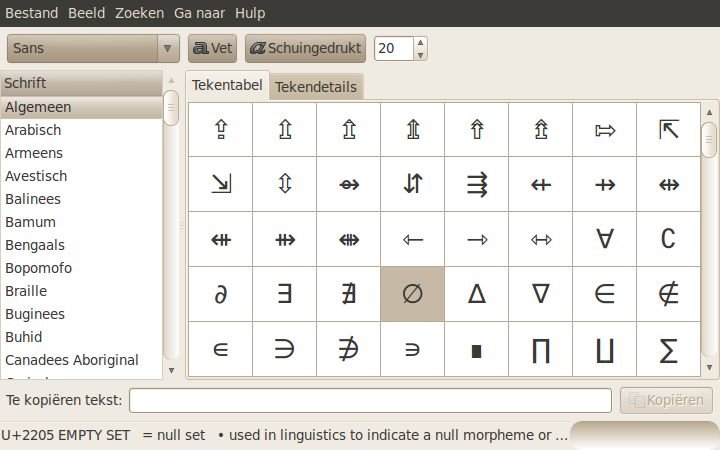
Task: Increase font size with up stepper arrow
Action: (x=420, y=42)
